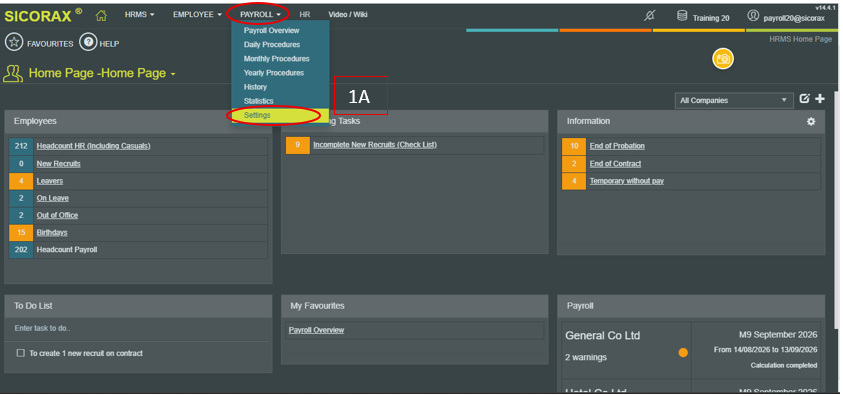Open the End of Probation link
The width and height of the screenshot is (843, 396).
tap(617, 146)
